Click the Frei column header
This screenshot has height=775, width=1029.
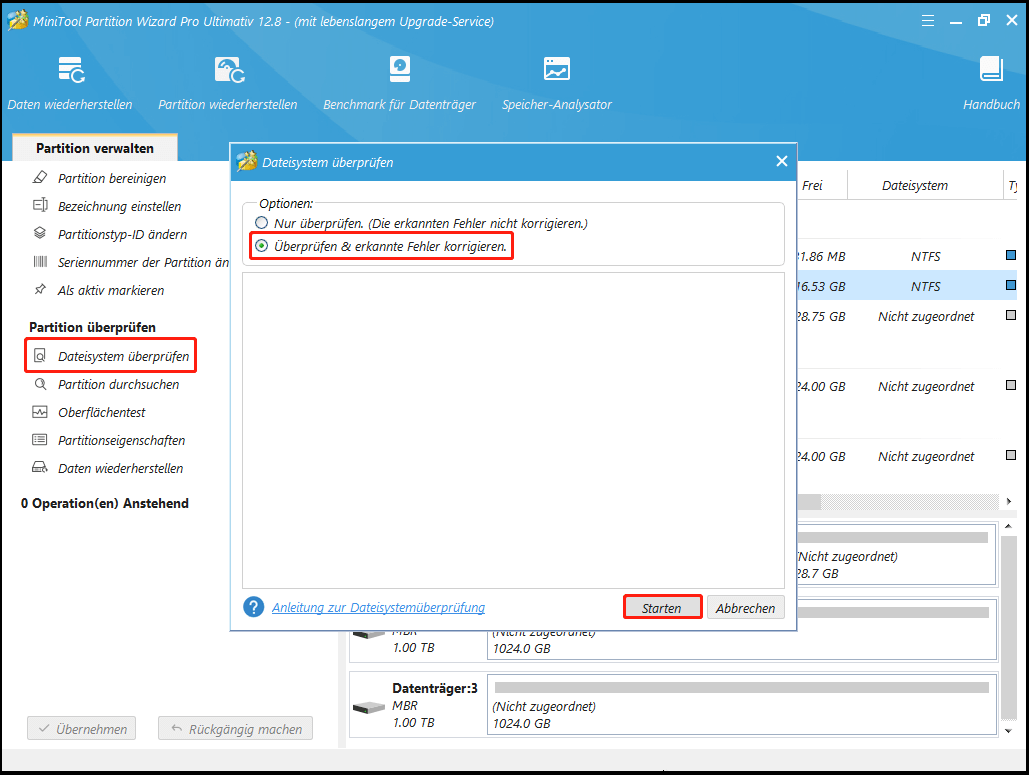click(x=812, y=186)
